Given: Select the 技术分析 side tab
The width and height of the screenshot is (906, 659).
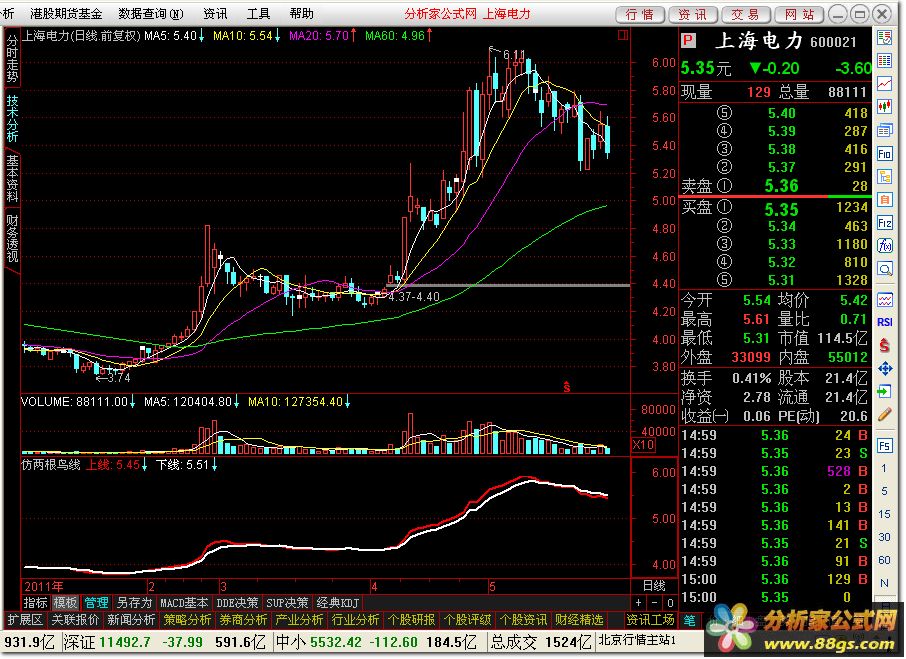Looking at the screenshot, I should [x=12, y=119].
